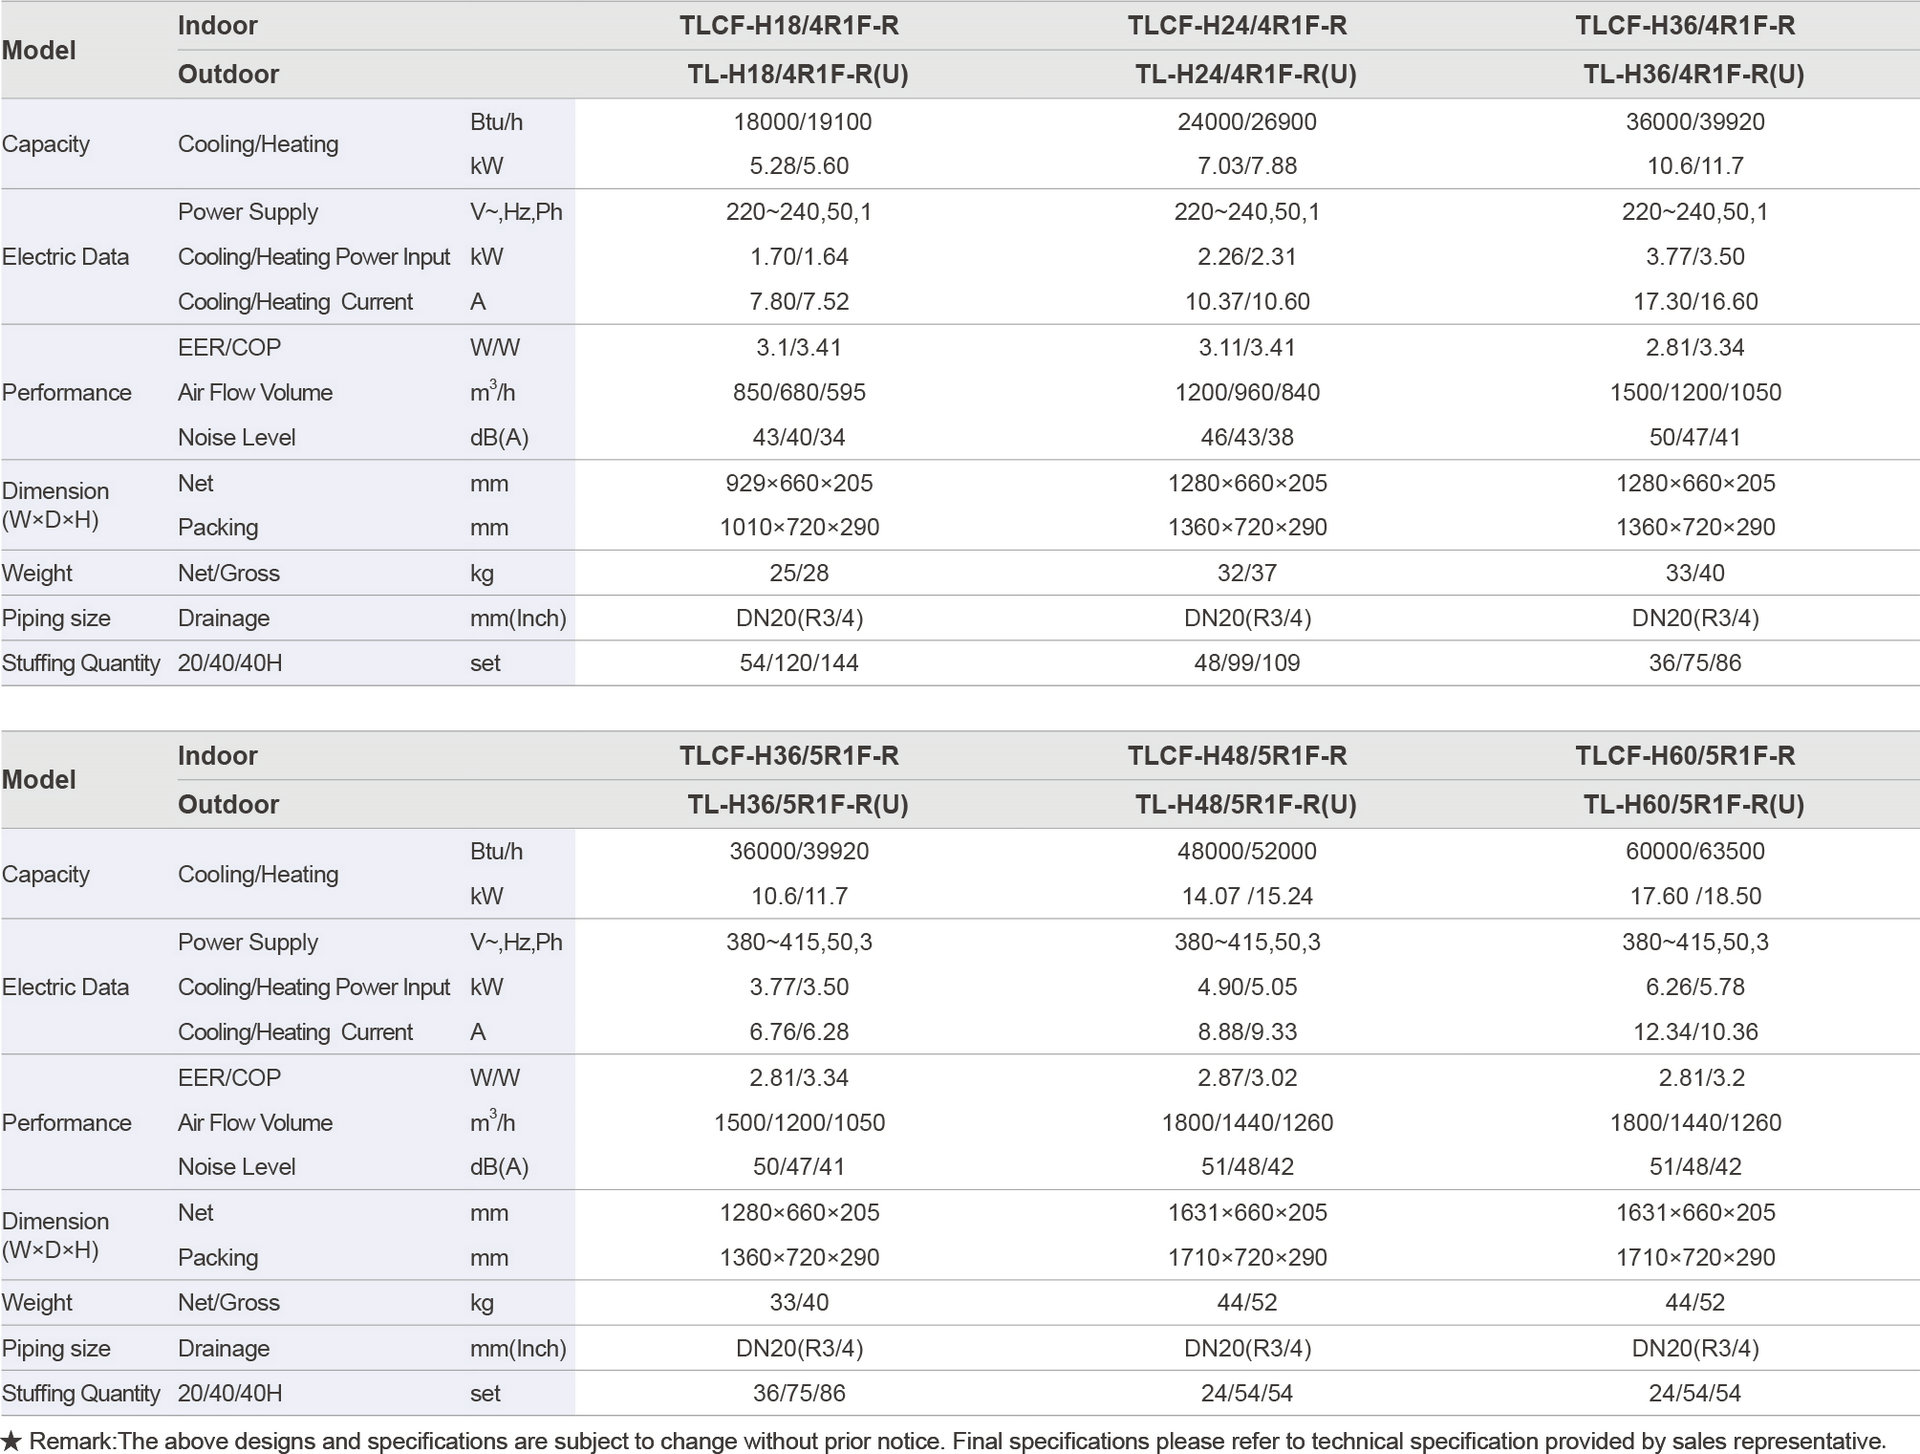The width and height of the screenshot is (1920, 1454).
Task: Click the TL-H48/5R1F-R(U) outdoor model header
Action: pyautogui.click(x=1246, y=805)
